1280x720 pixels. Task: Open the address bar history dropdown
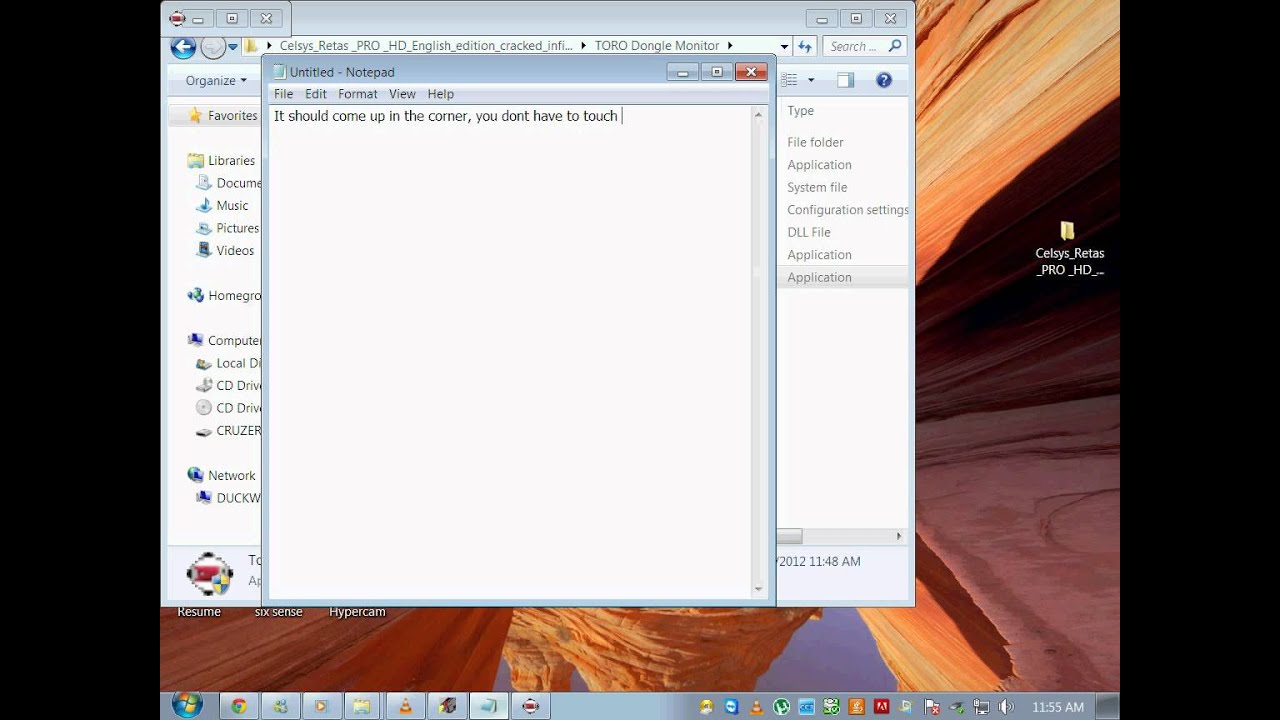783,46
